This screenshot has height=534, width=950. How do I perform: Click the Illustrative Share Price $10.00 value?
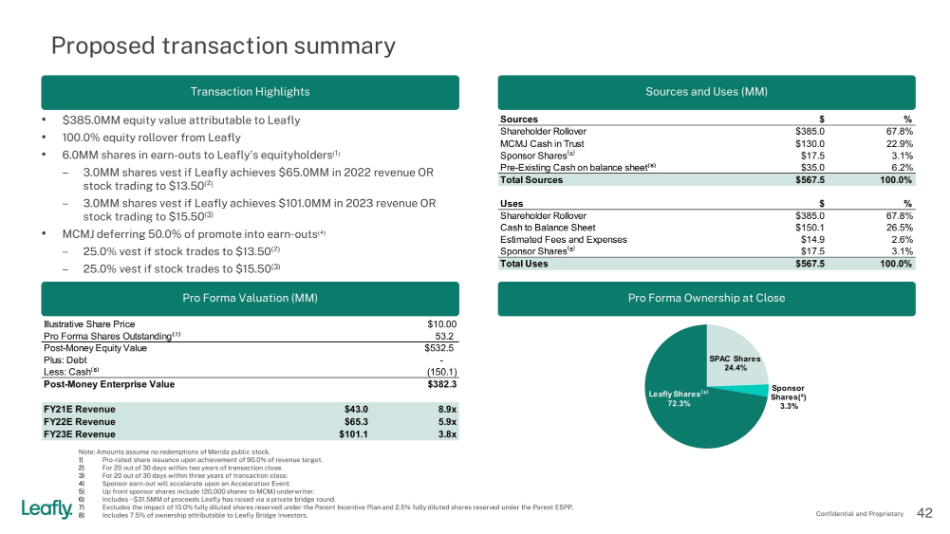(x=440, y=324)
